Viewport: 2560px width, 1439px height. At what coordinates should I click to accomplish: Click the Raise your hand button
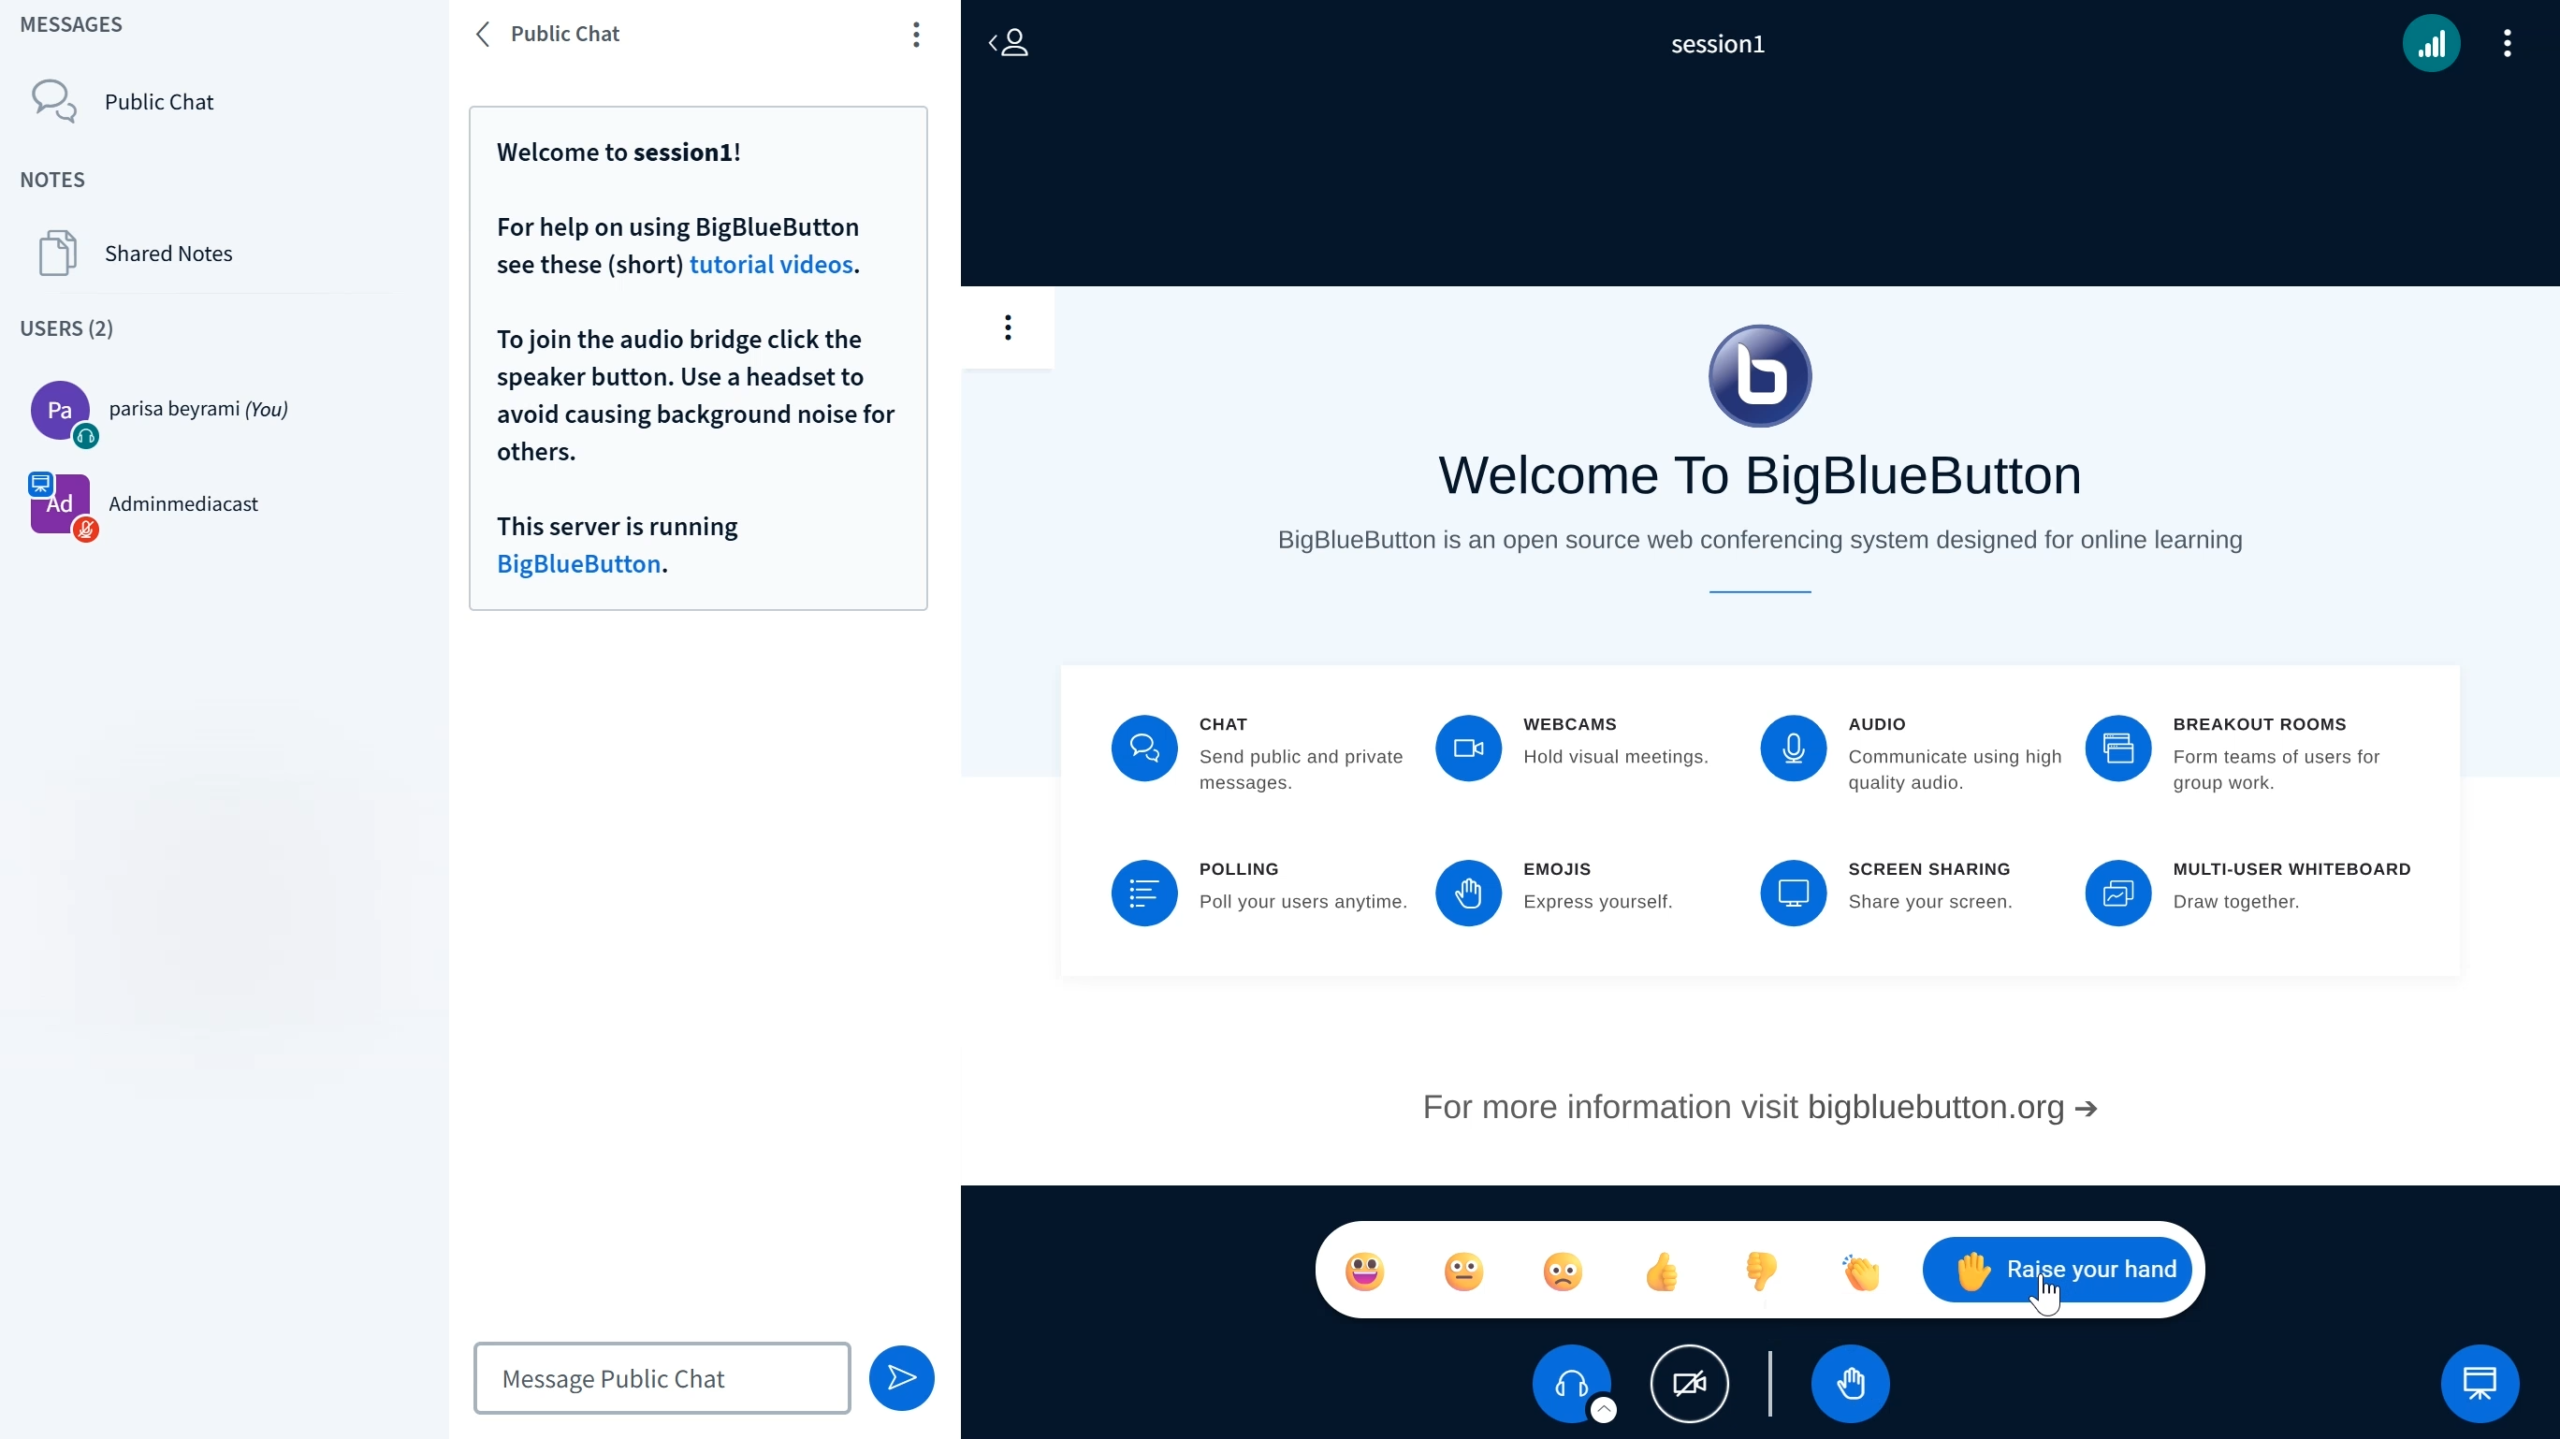coord(2057,1269)
